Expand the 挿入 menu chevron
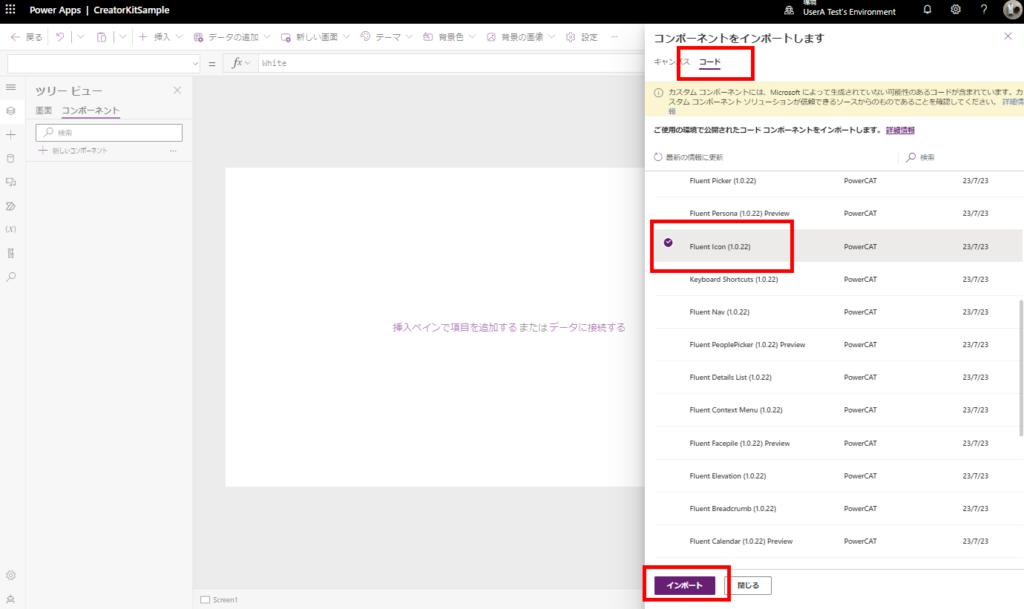The image size is (1024, 609). (x=179, y=37)
